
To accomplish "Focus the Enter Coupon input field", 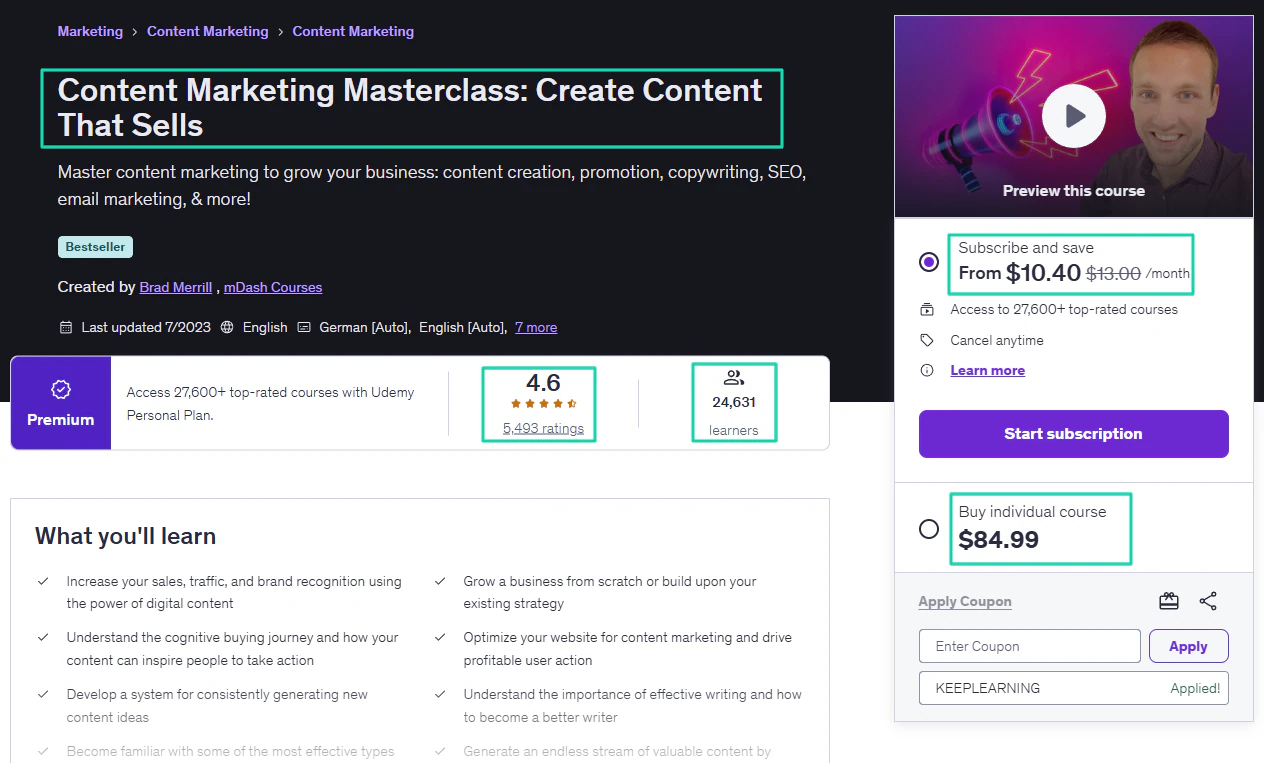I will point(1029,646).
